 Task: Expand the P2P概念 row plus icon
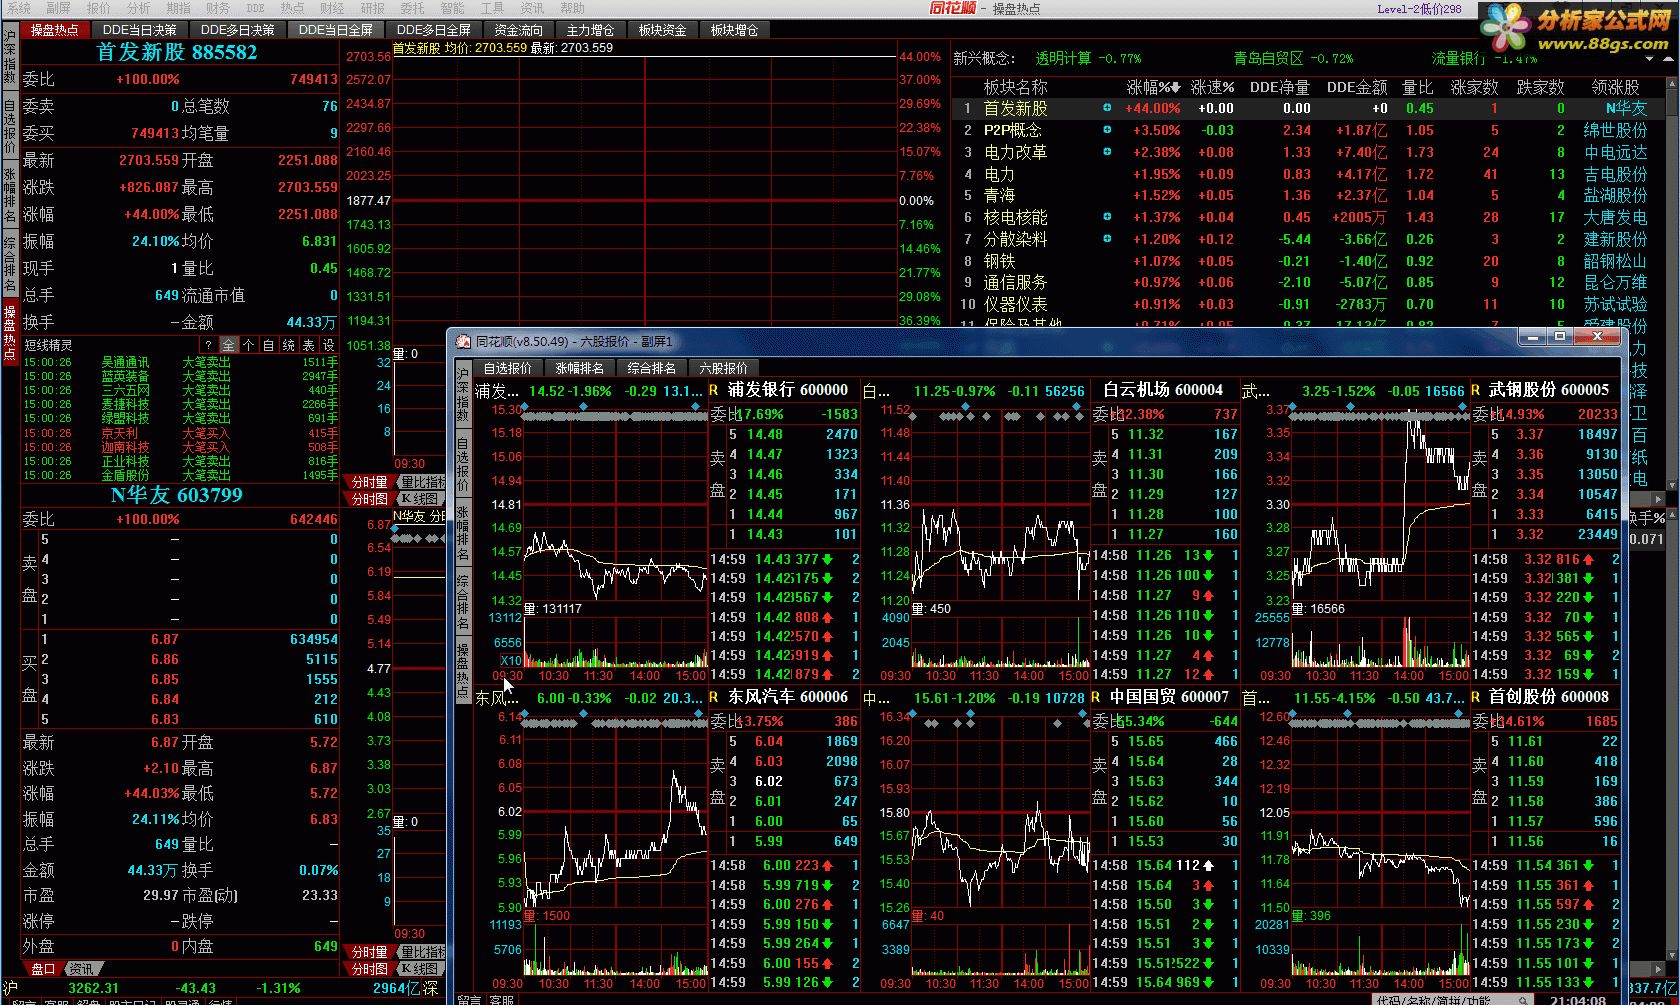tap(1107, 130)
